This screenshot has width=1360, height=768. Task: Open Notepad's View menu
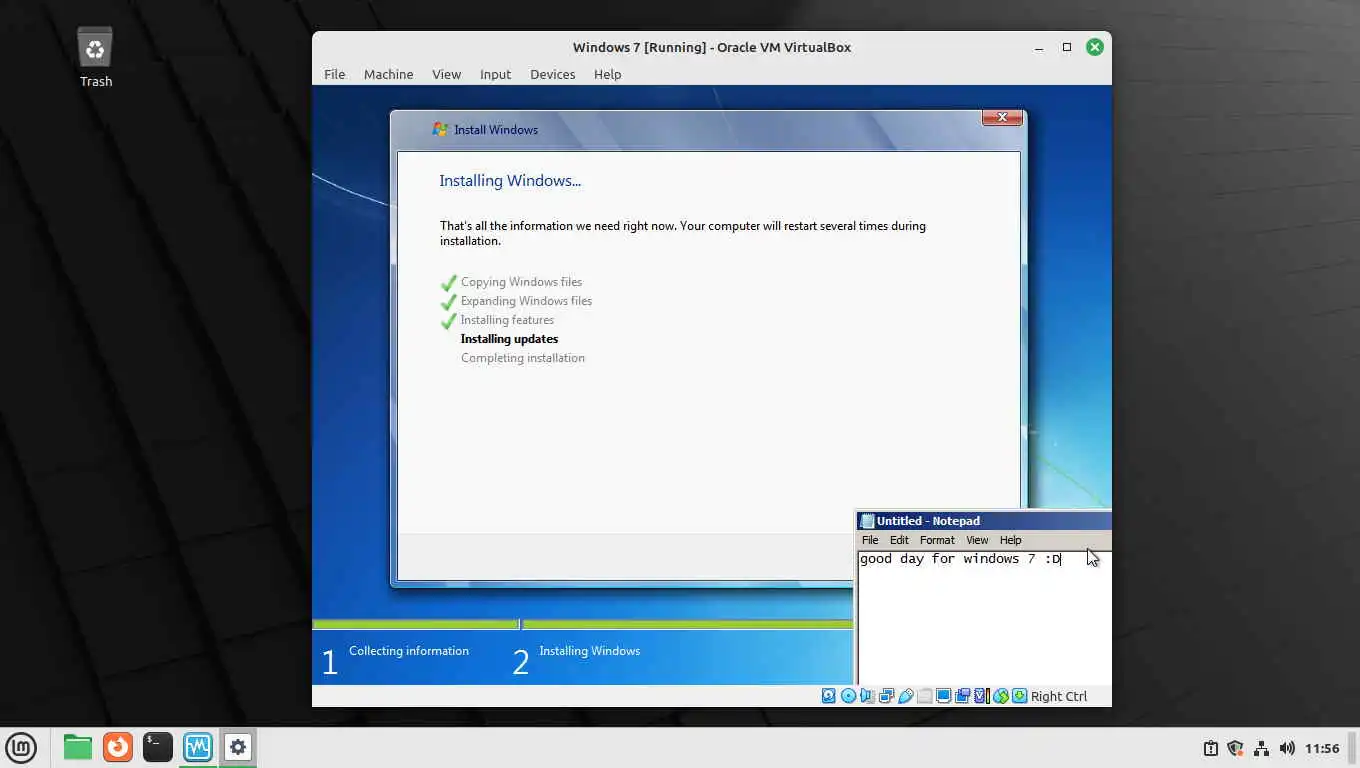coord(977,540)
